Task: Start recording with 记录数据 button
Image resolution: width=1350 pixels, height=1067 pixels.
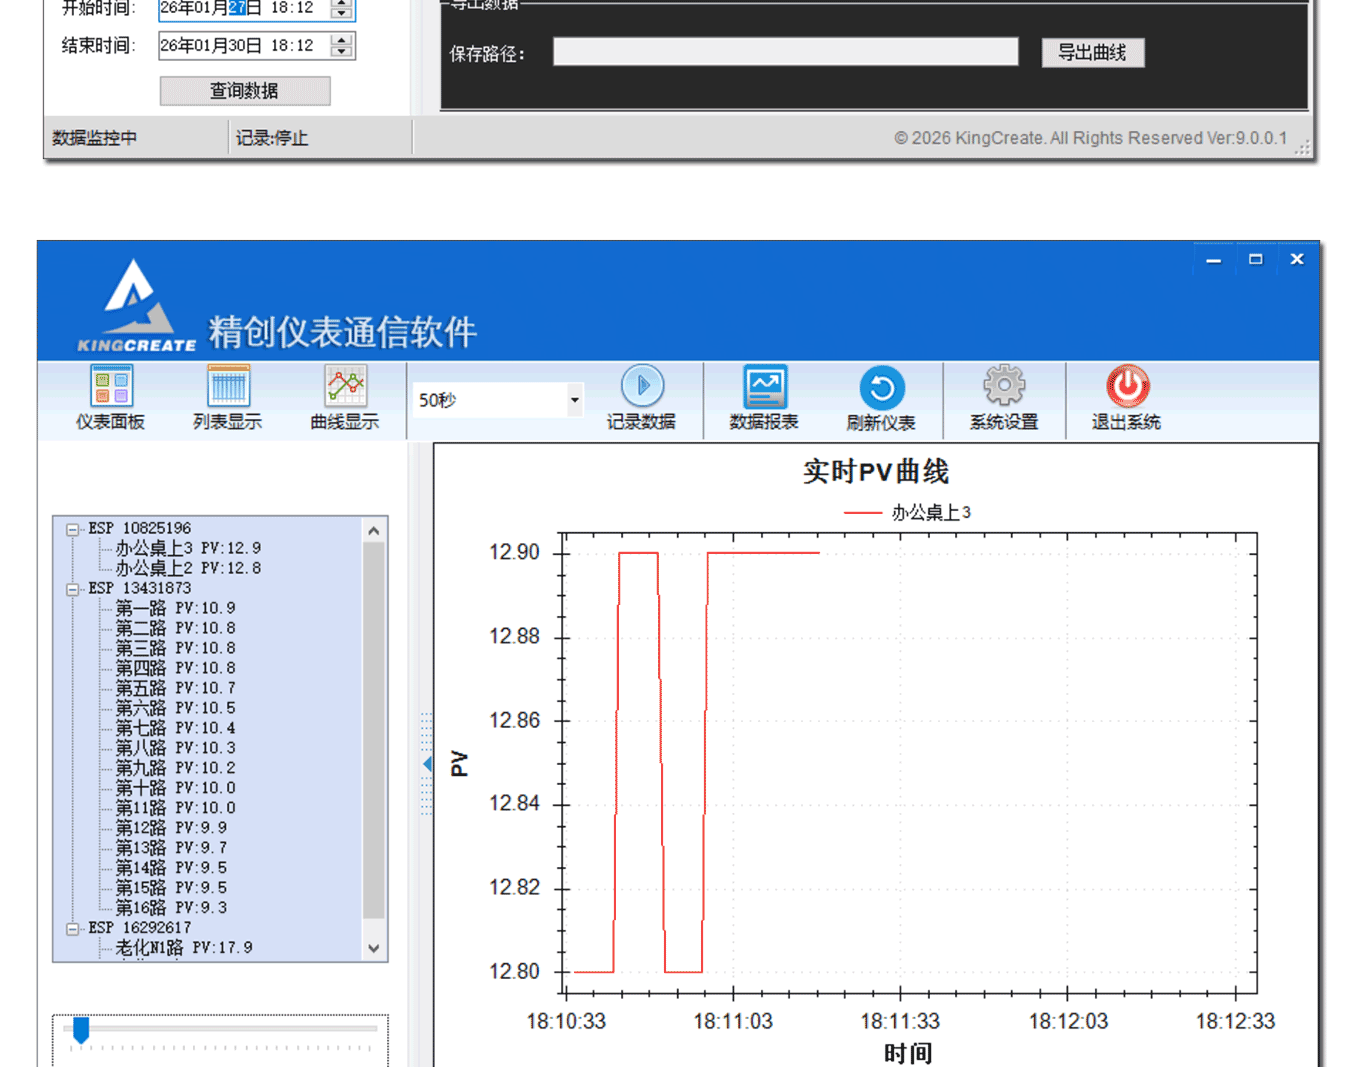Action: tap(641, 397)
